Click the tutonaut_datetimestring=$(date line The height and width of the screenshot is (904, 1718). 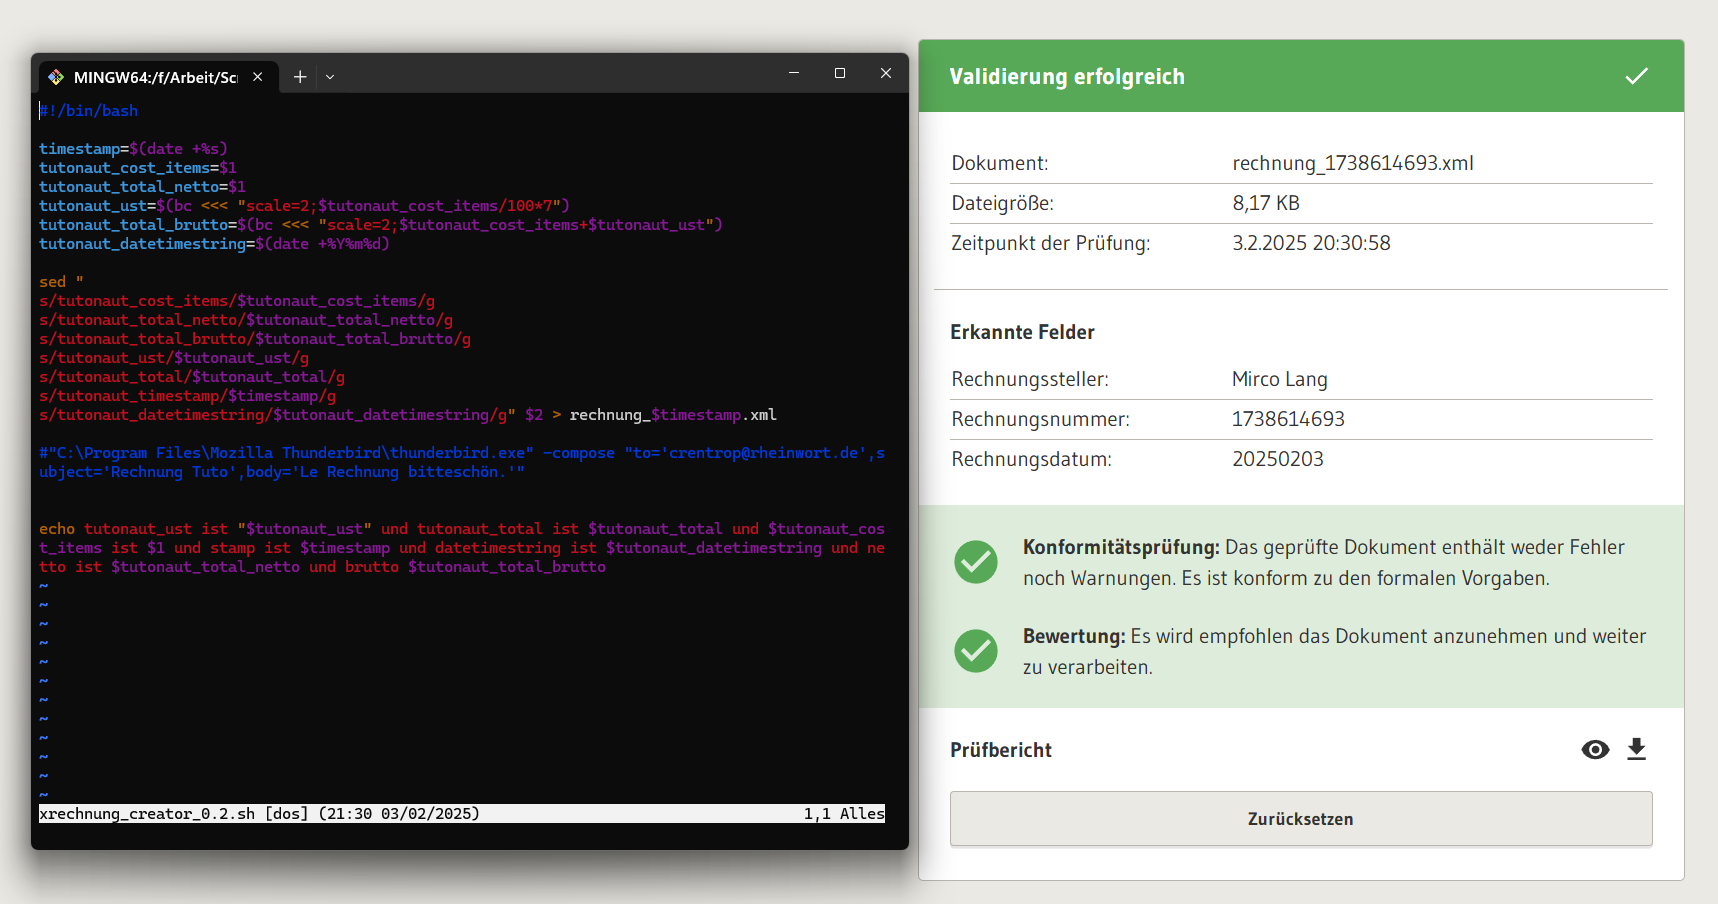point(214,244)
